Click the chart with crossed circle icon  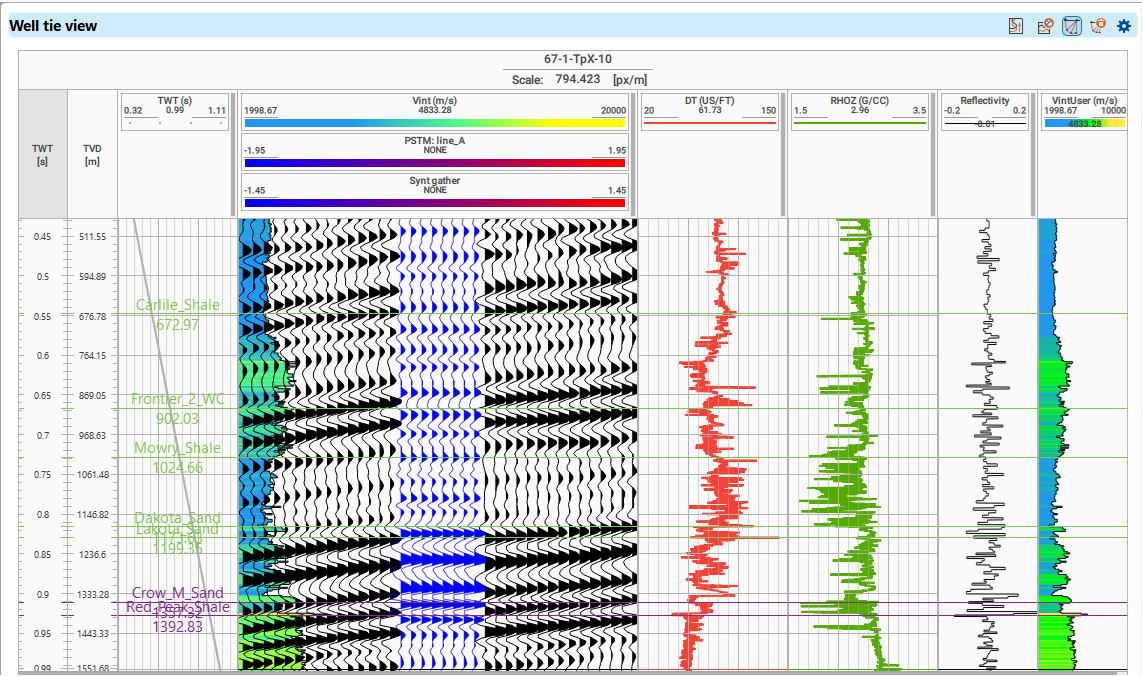(1045, 26)
